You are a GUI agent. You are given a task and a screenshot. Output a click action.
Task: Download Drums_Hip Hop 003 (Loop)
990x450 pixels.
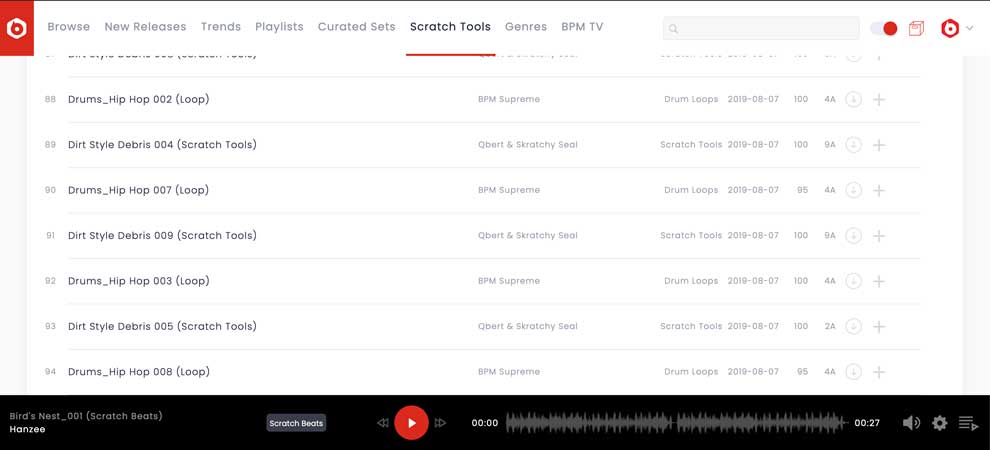pyautogui.click(x=854, y=281)
